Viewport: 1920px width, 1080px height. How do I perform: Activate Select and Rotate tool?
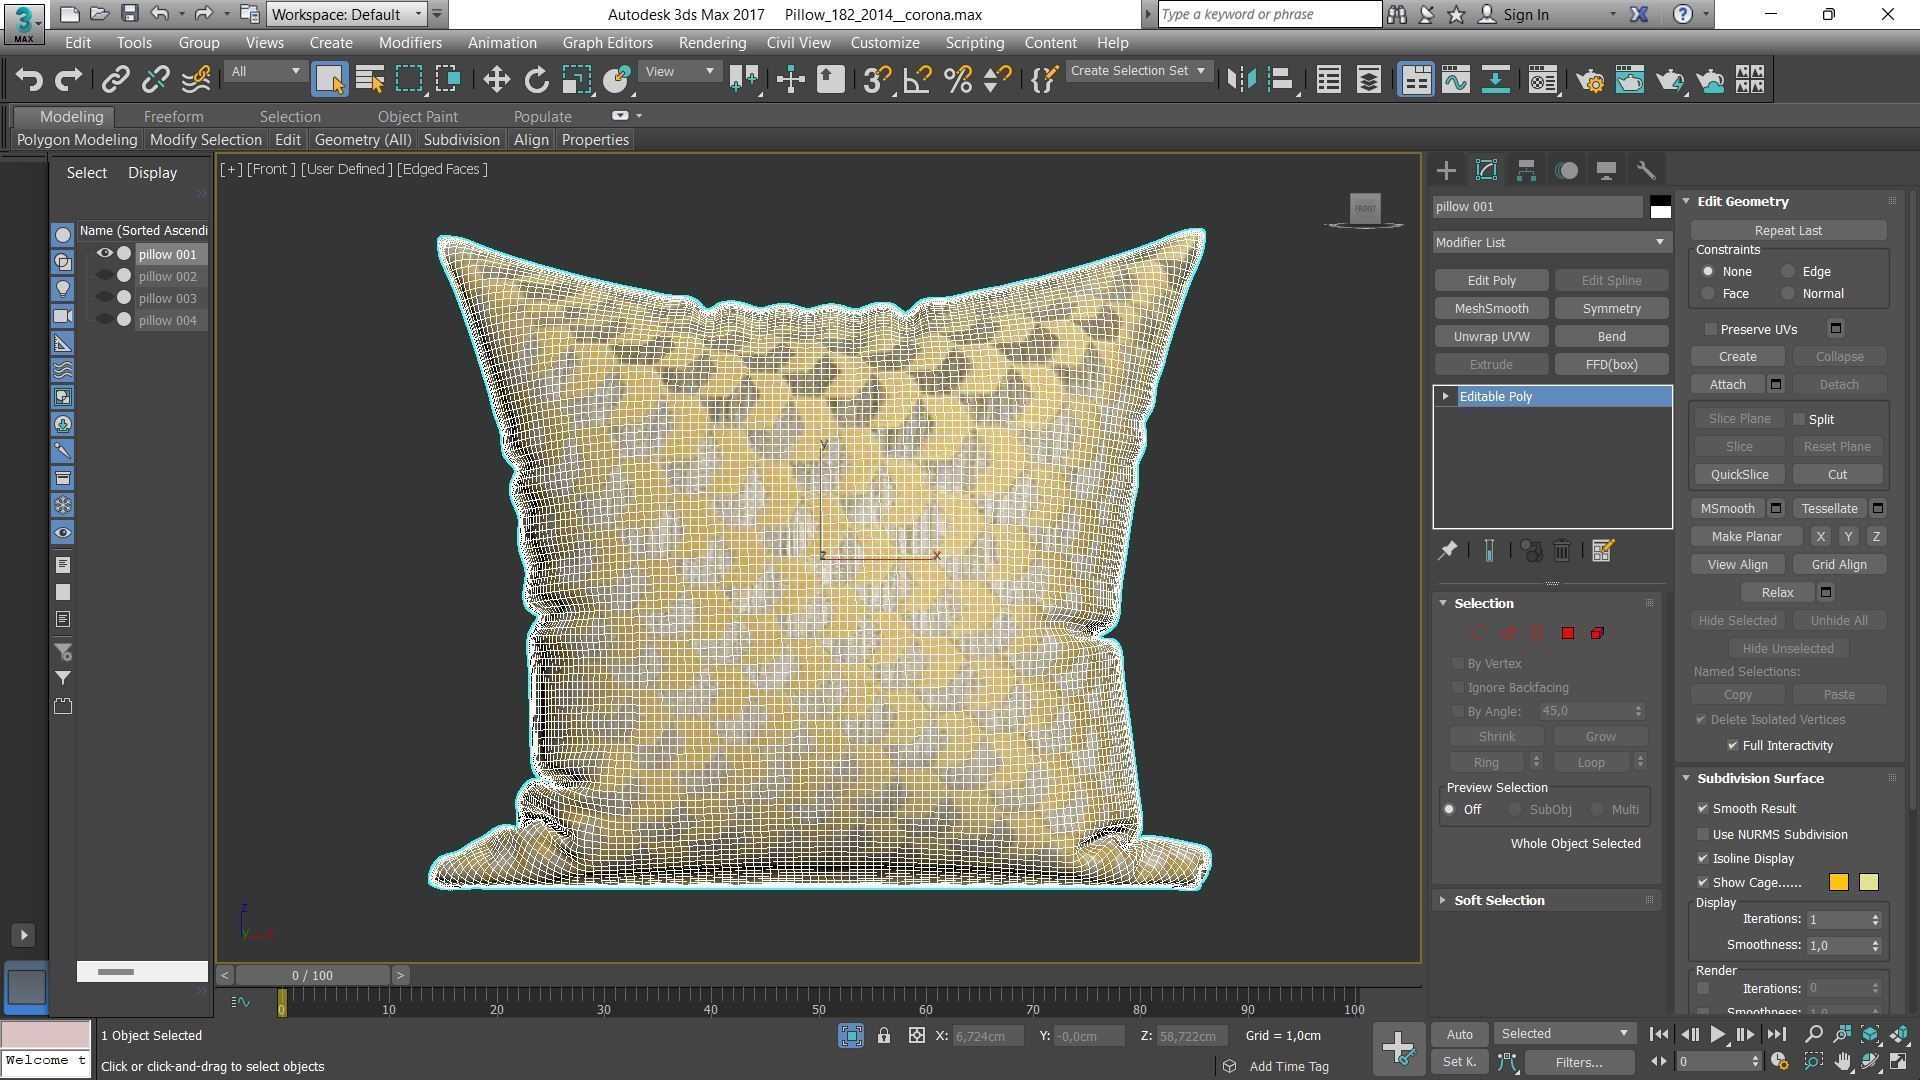click(537, 80)
